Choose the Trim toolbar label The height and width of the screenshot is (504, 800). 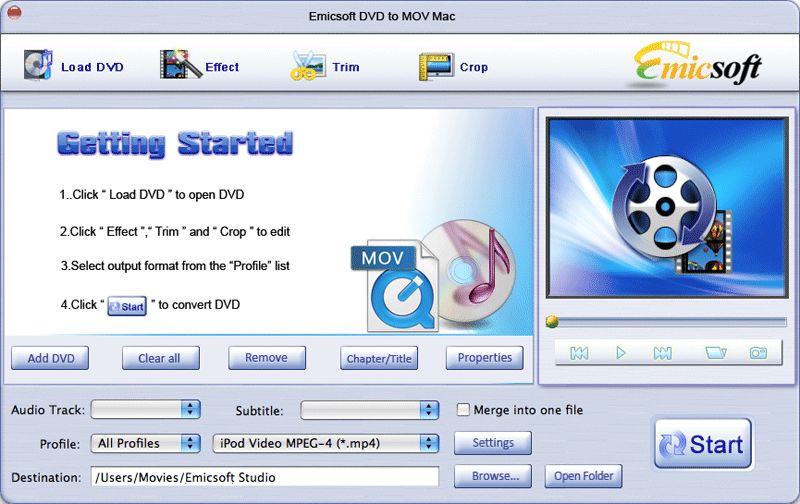(346, 67)
